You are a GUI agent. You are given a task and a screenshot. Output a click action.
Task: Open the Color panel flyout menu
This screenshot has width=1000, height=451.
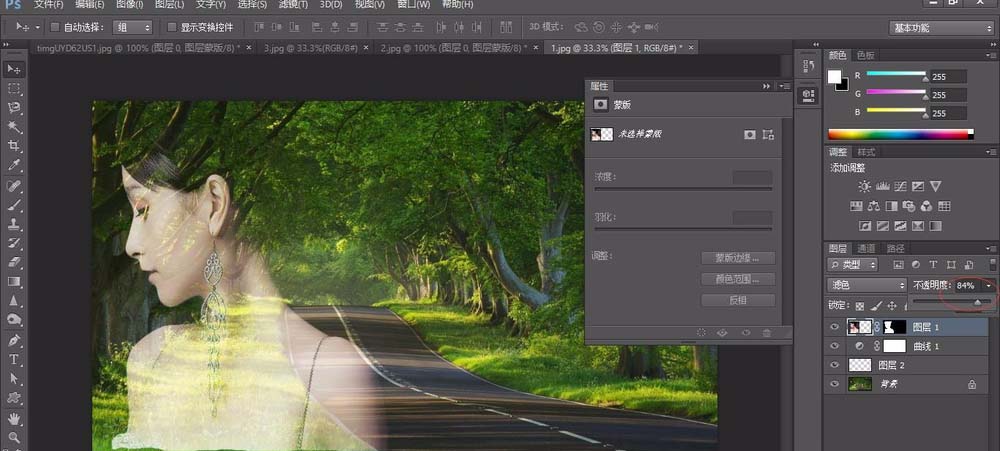pos(992,55)
